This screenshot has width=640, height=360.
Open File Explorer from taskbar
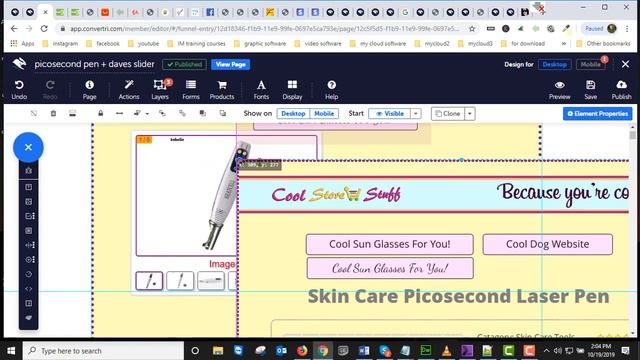click(218, 351)
